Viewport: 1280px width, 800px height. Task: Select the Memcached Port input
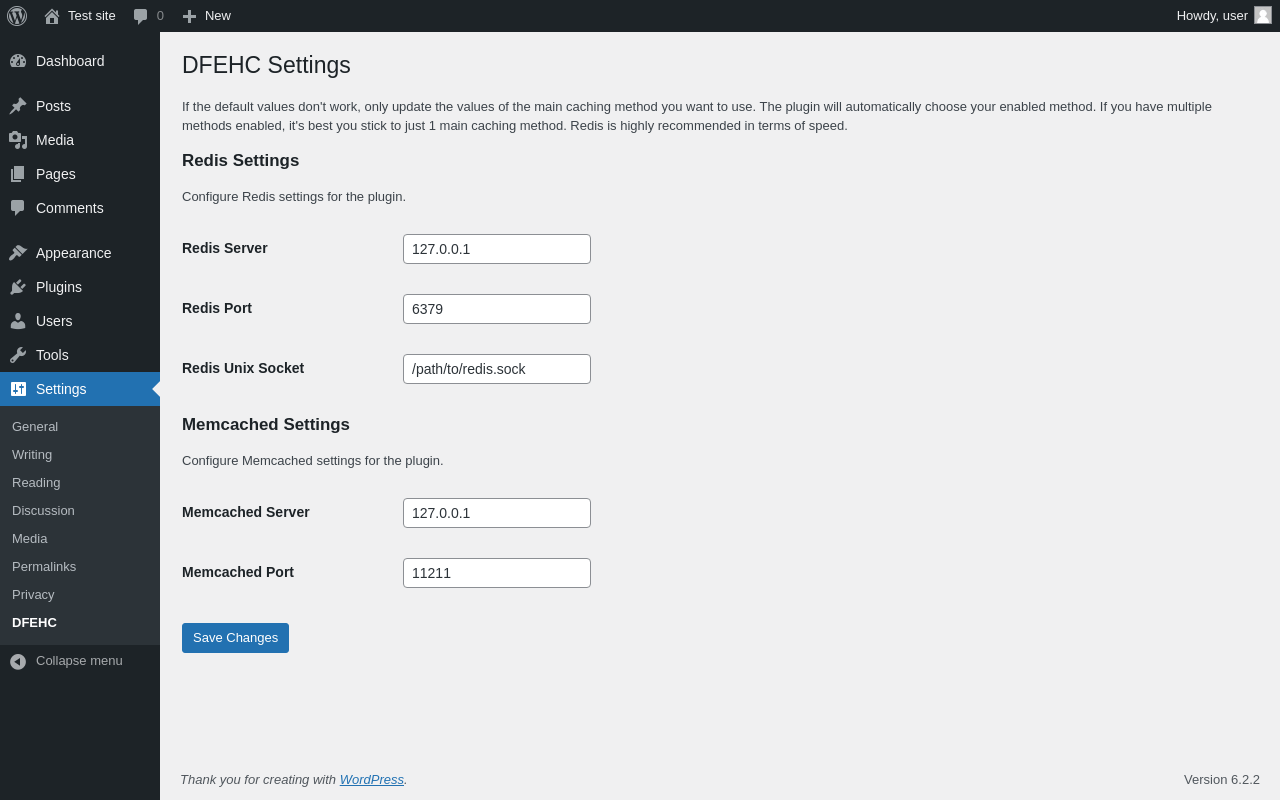[x=497, y=573]
